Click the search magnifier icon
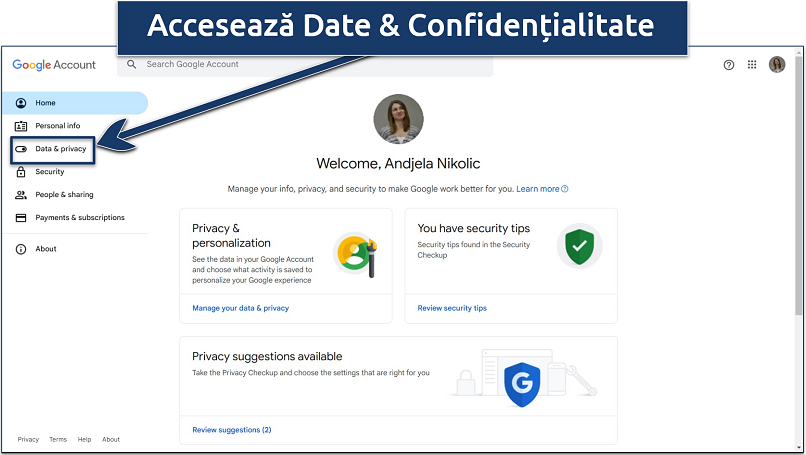 131,64
